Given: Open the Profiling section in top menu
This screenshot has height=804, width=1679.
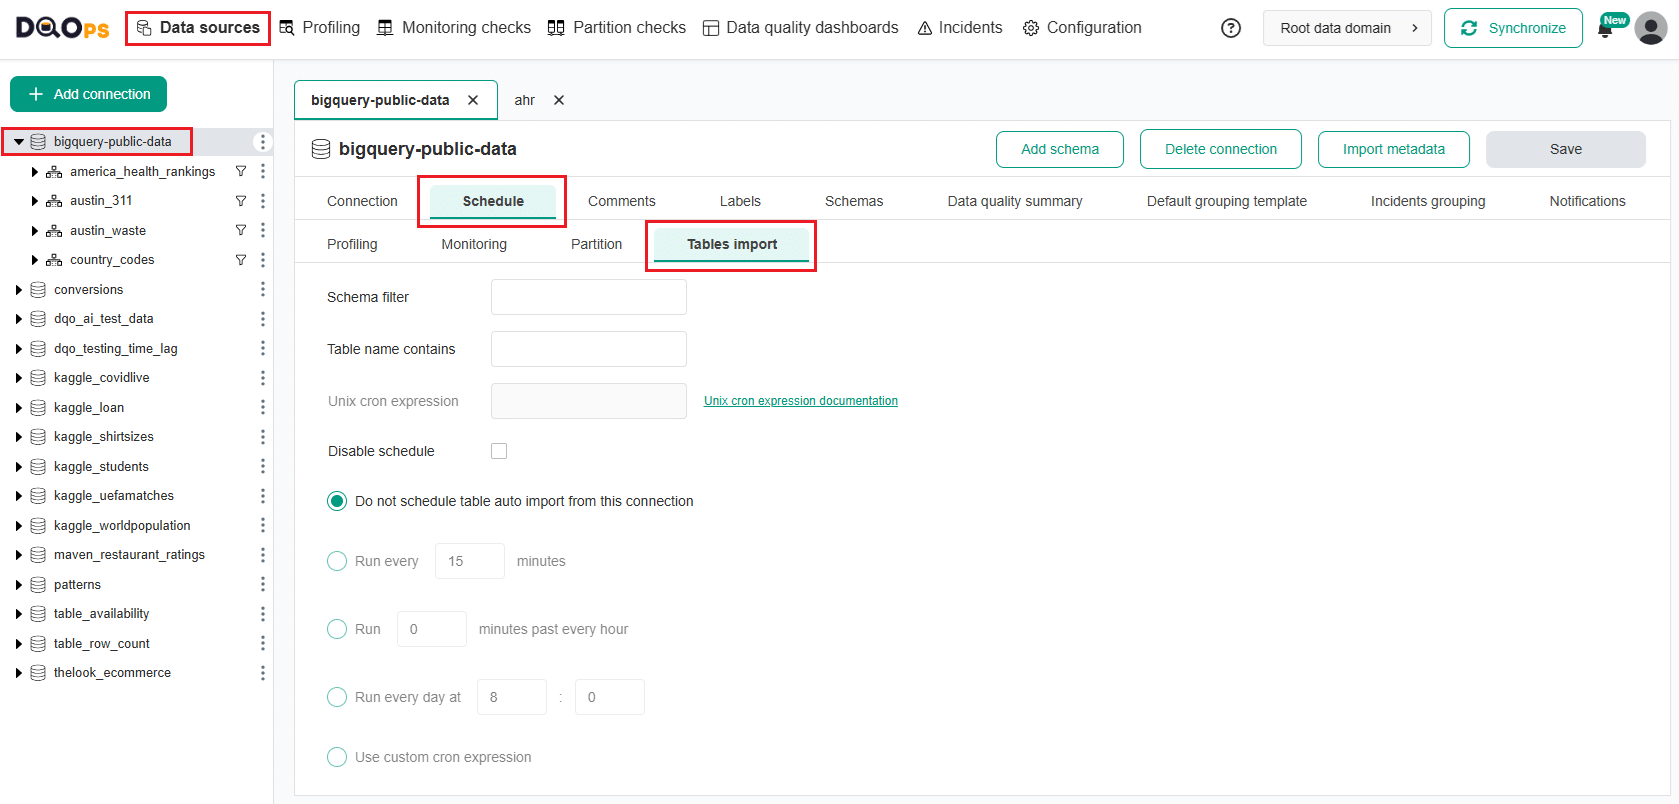Looking at the screenshot, I should [319, 28].
